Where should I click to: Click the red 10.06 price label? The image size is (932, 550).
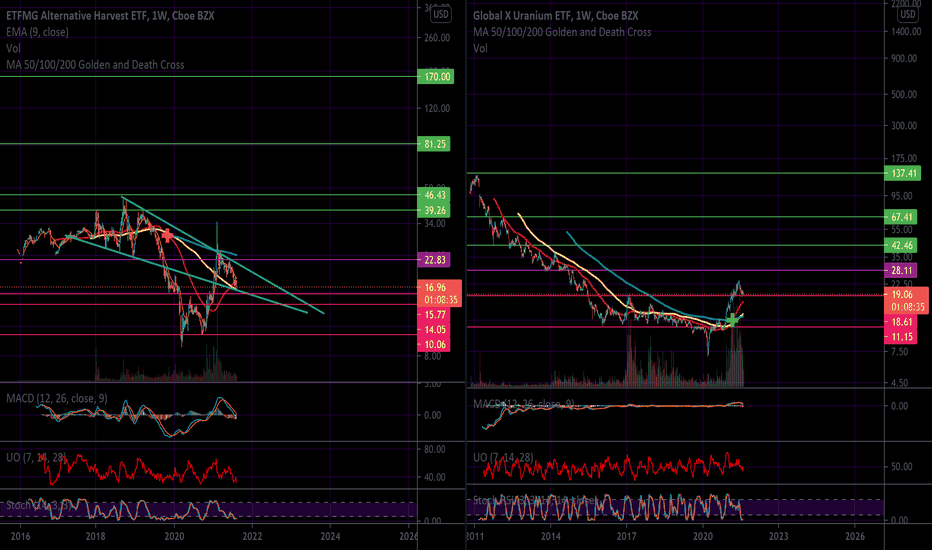[434, 344]
